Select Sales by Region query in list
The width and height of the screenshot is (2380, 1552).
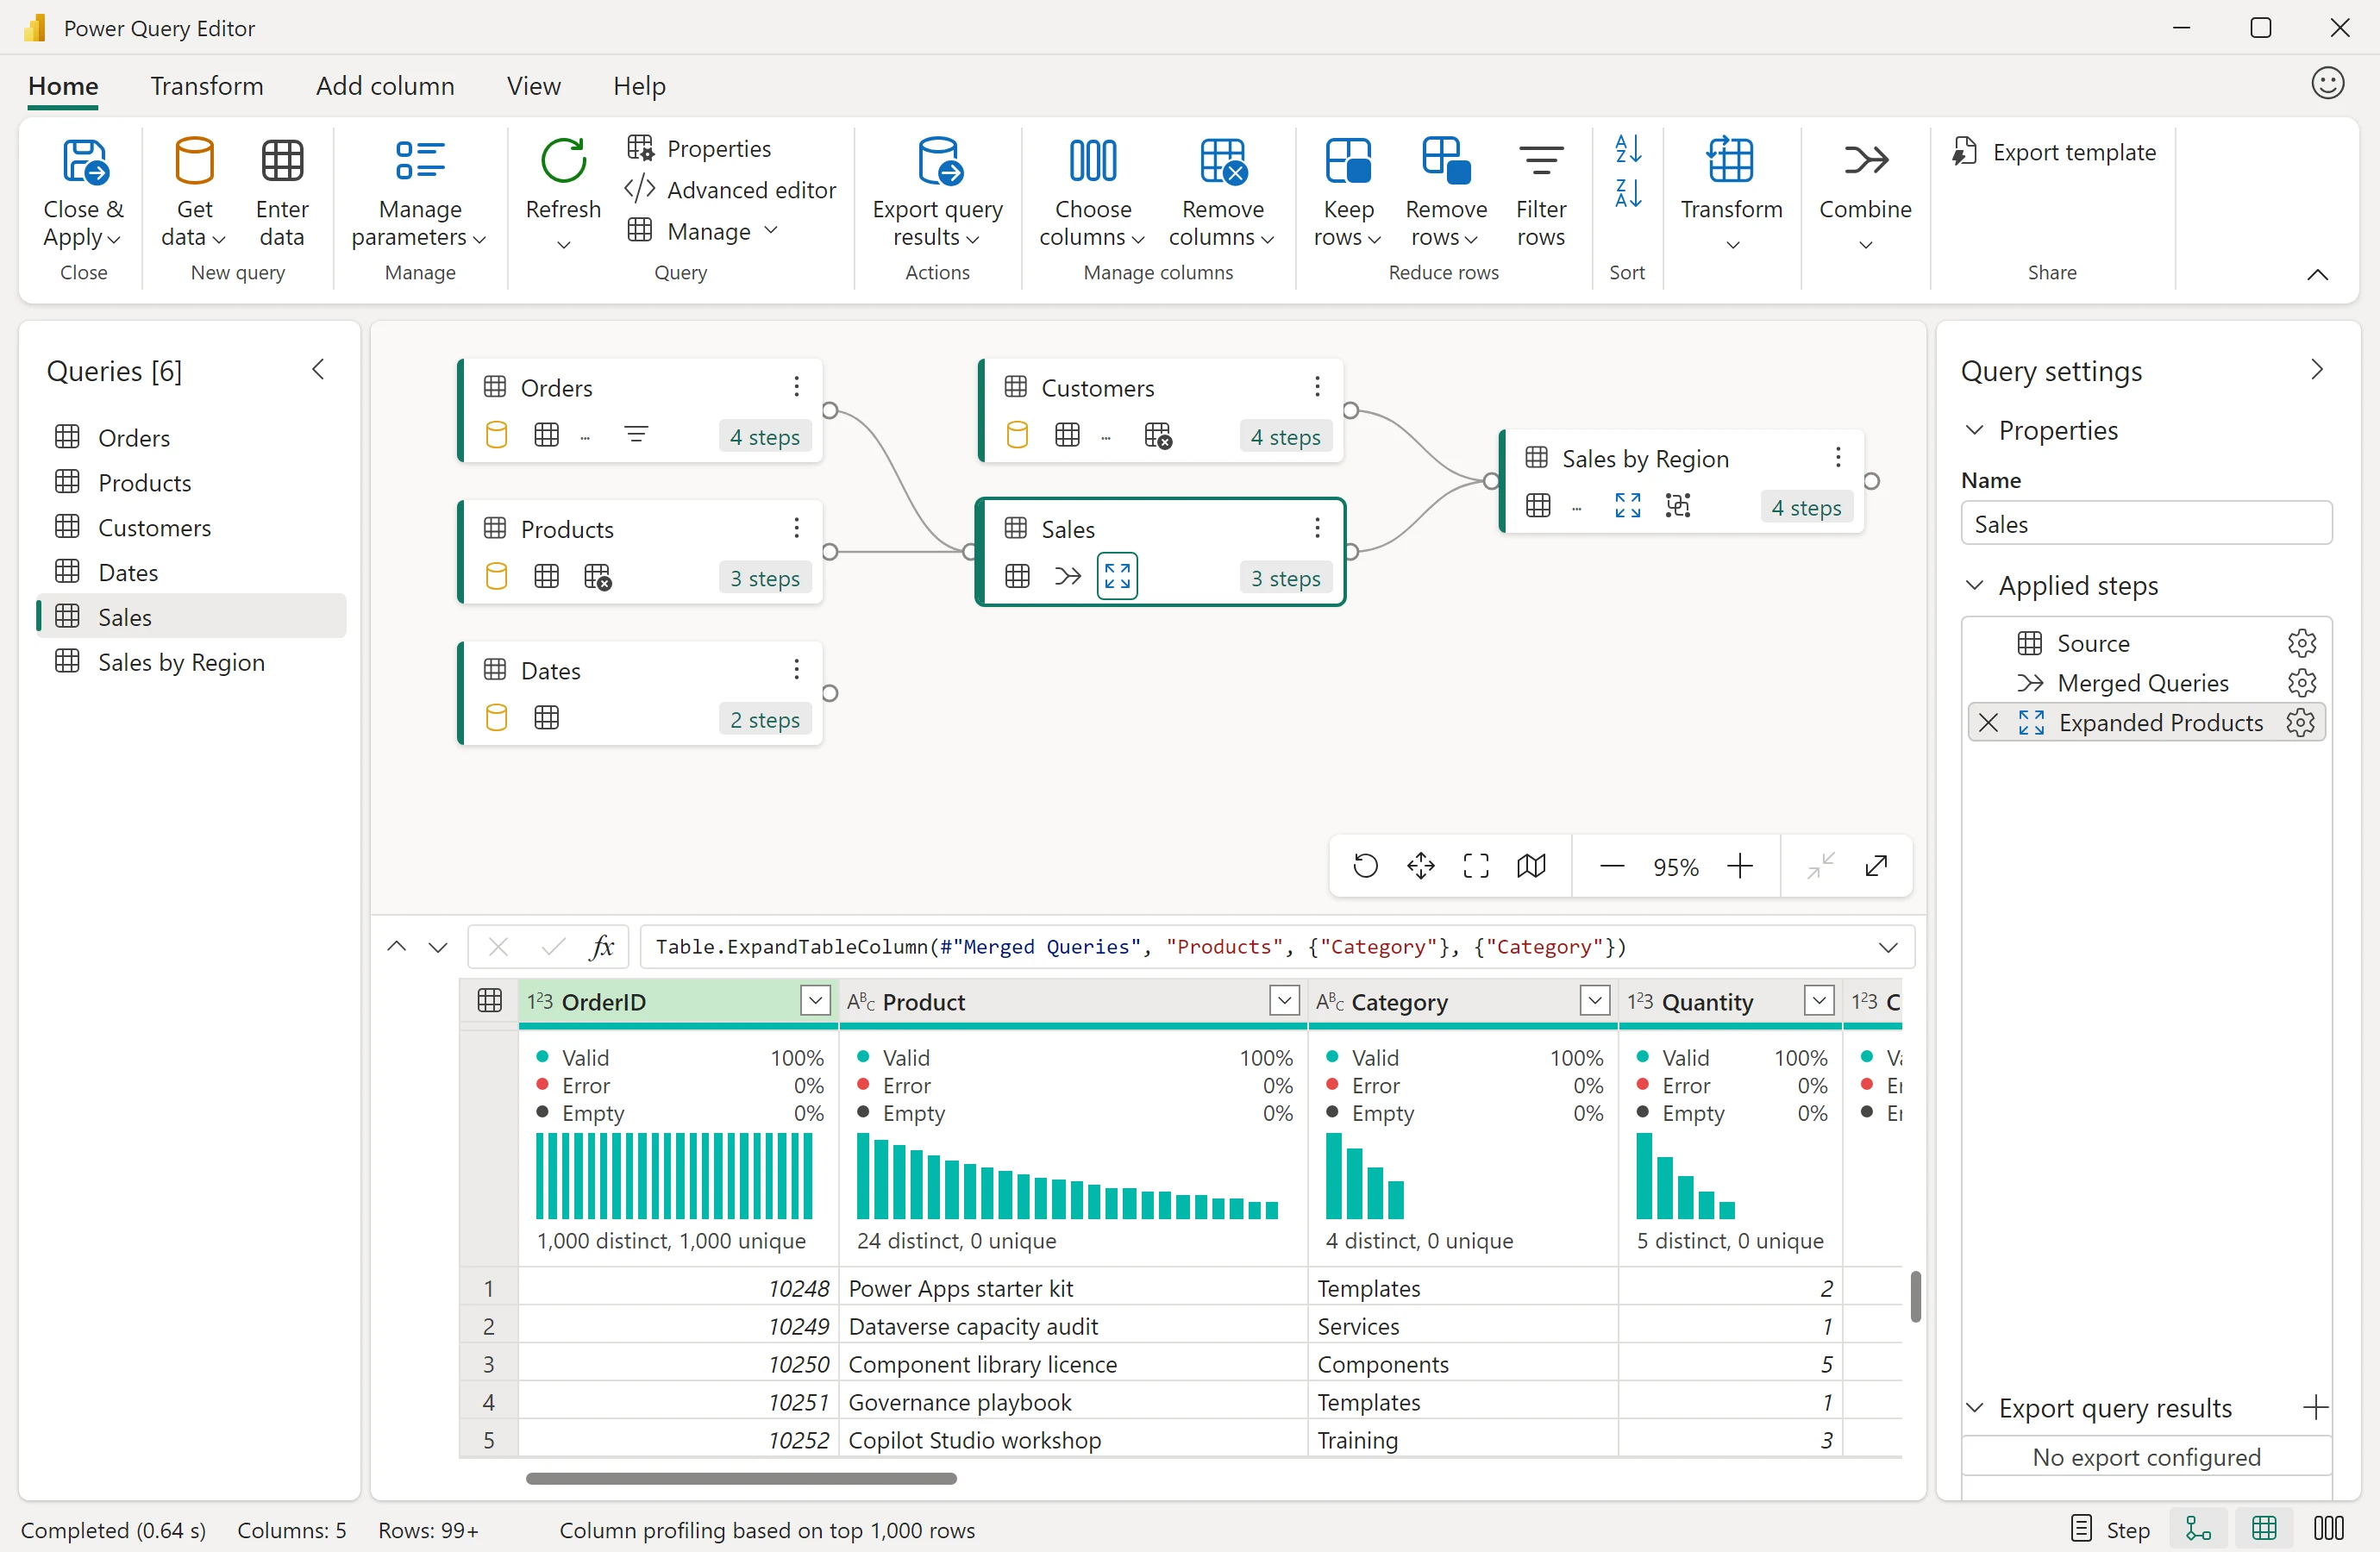click(x=192, y=662)
